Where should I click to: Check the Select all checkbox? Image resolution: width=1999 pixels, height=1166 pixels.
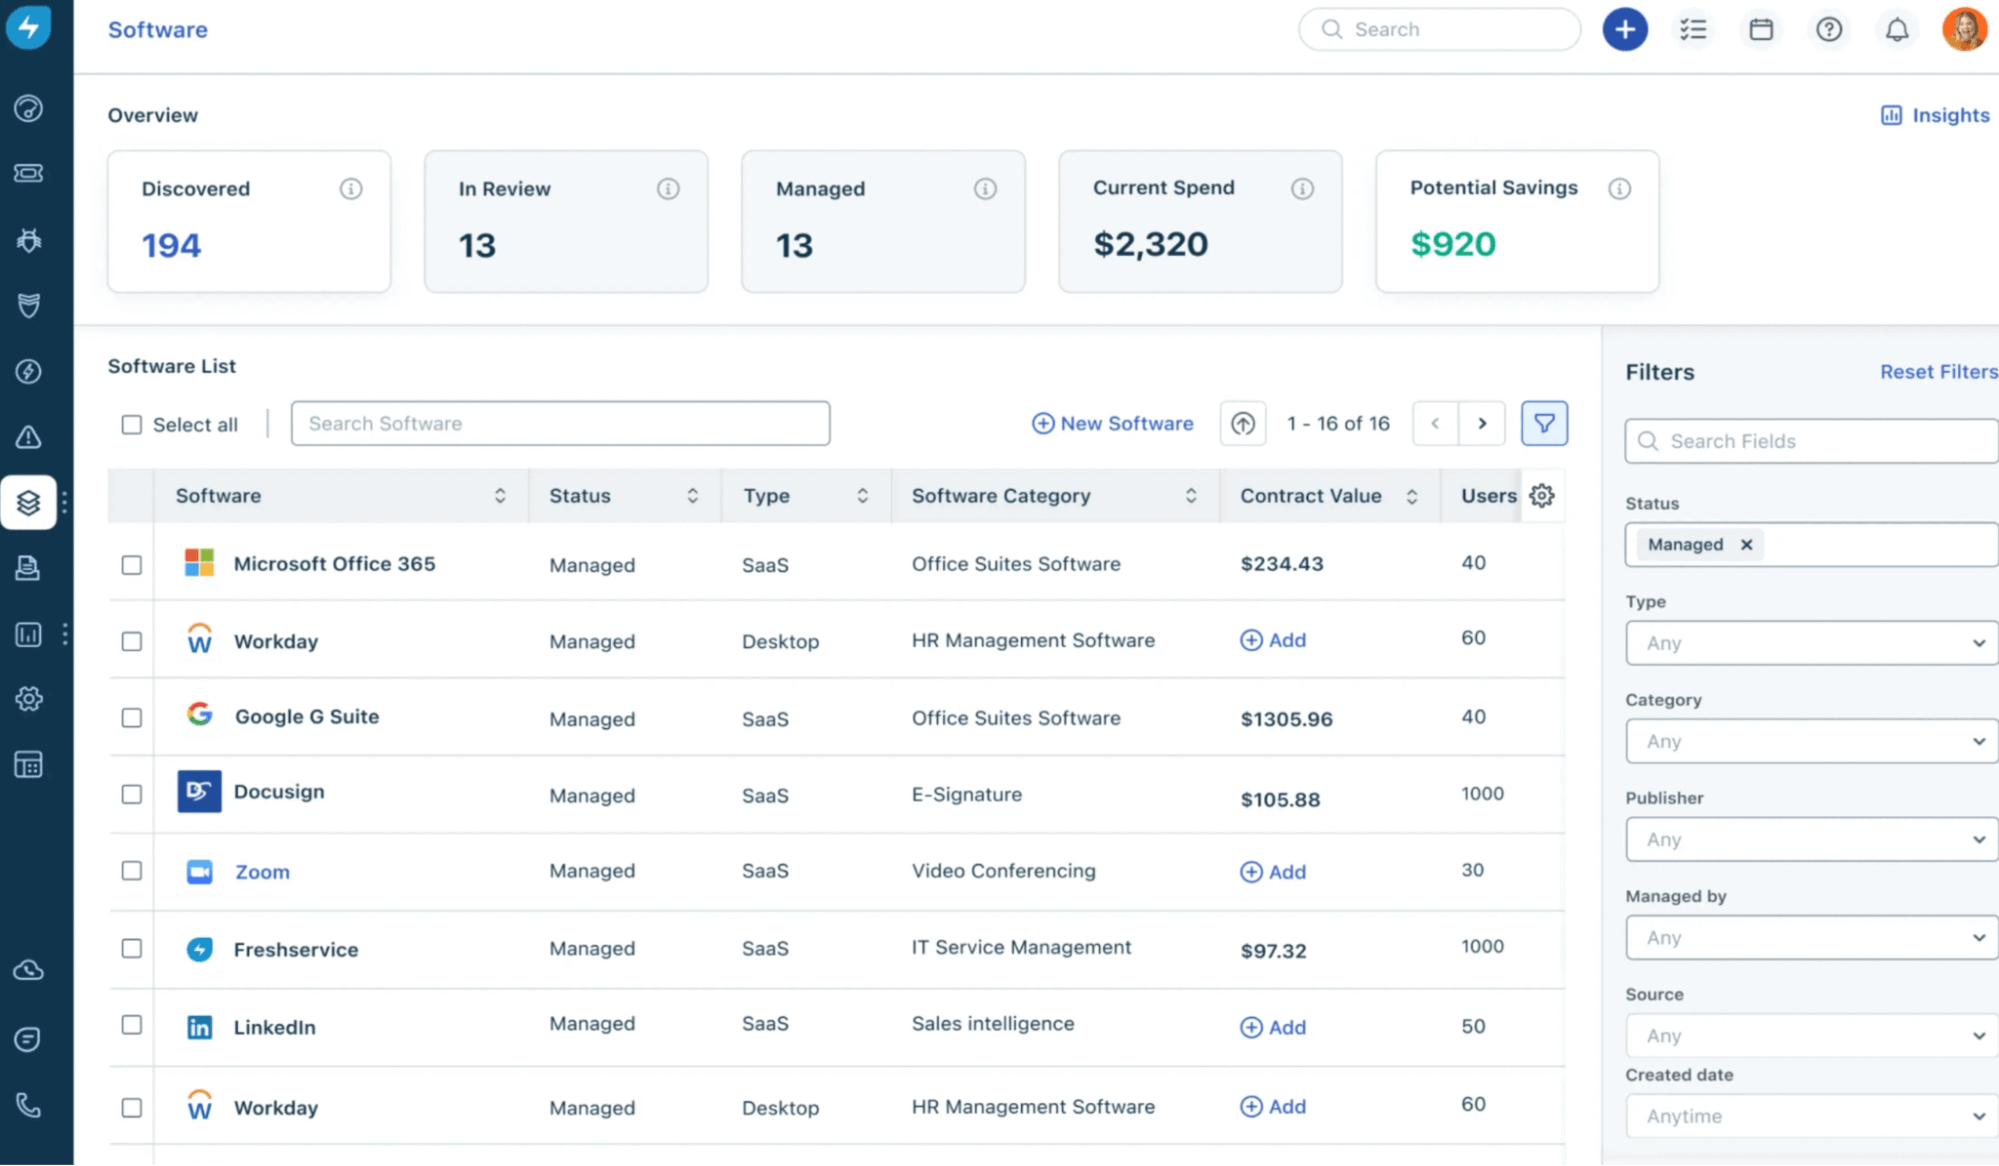pos(131,424)
